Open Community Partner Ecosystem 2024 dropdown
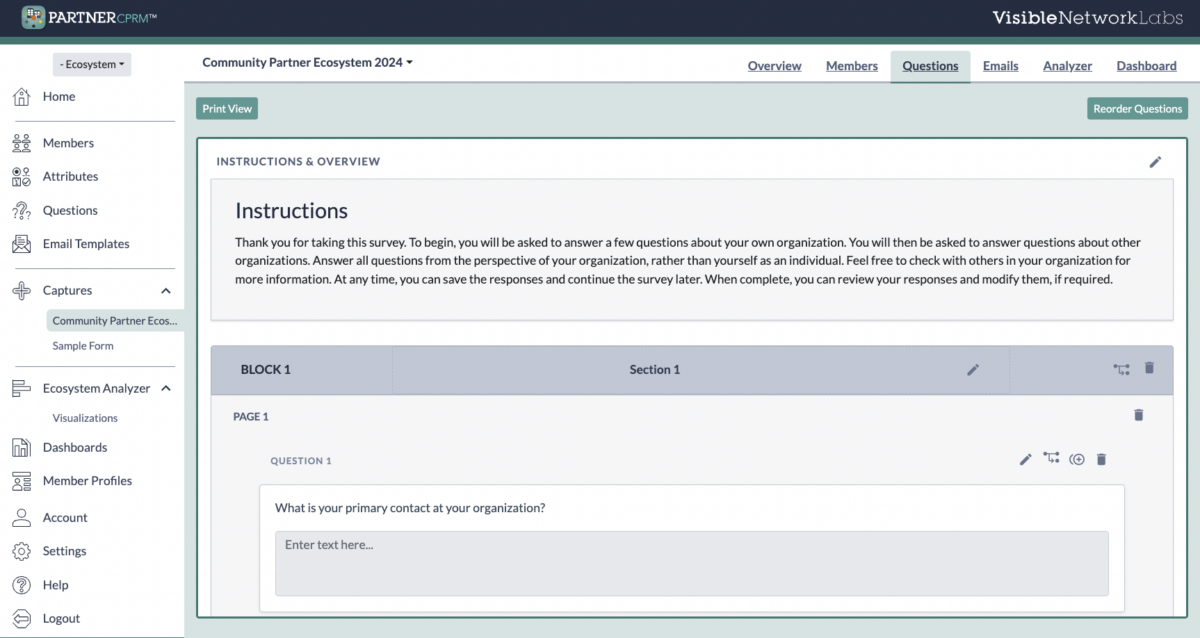Screen dimensions: 1200x638 tap(307, 62)
